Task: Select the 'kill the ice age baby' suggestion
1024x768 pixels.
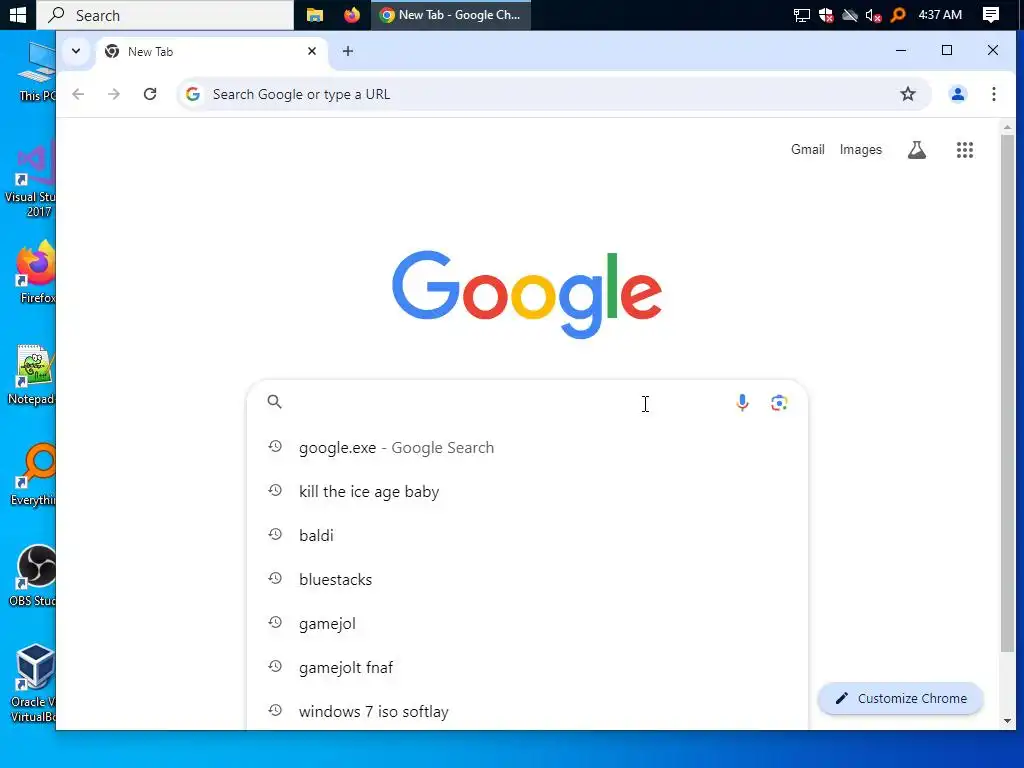Action: [x=527, y=491]
